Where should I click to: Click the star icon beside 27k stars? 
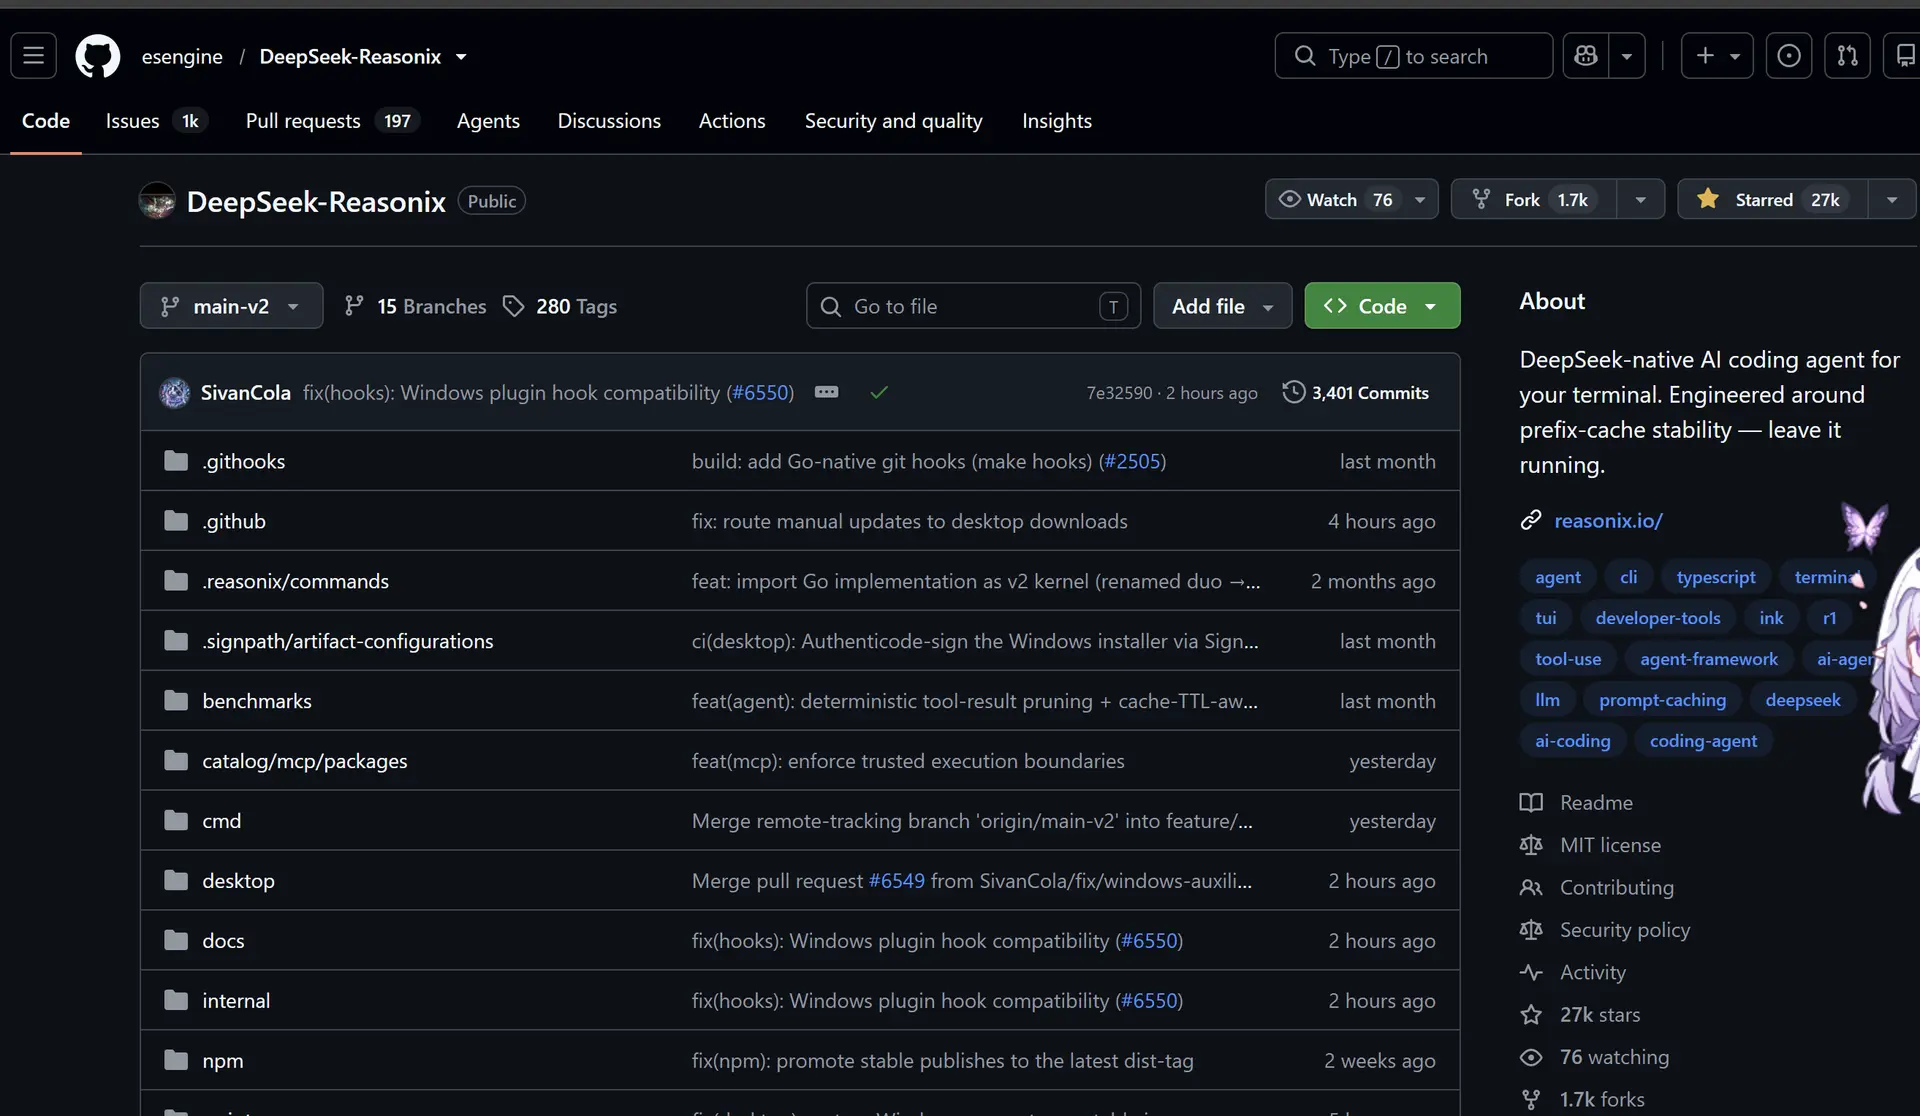(1531, 1014)
